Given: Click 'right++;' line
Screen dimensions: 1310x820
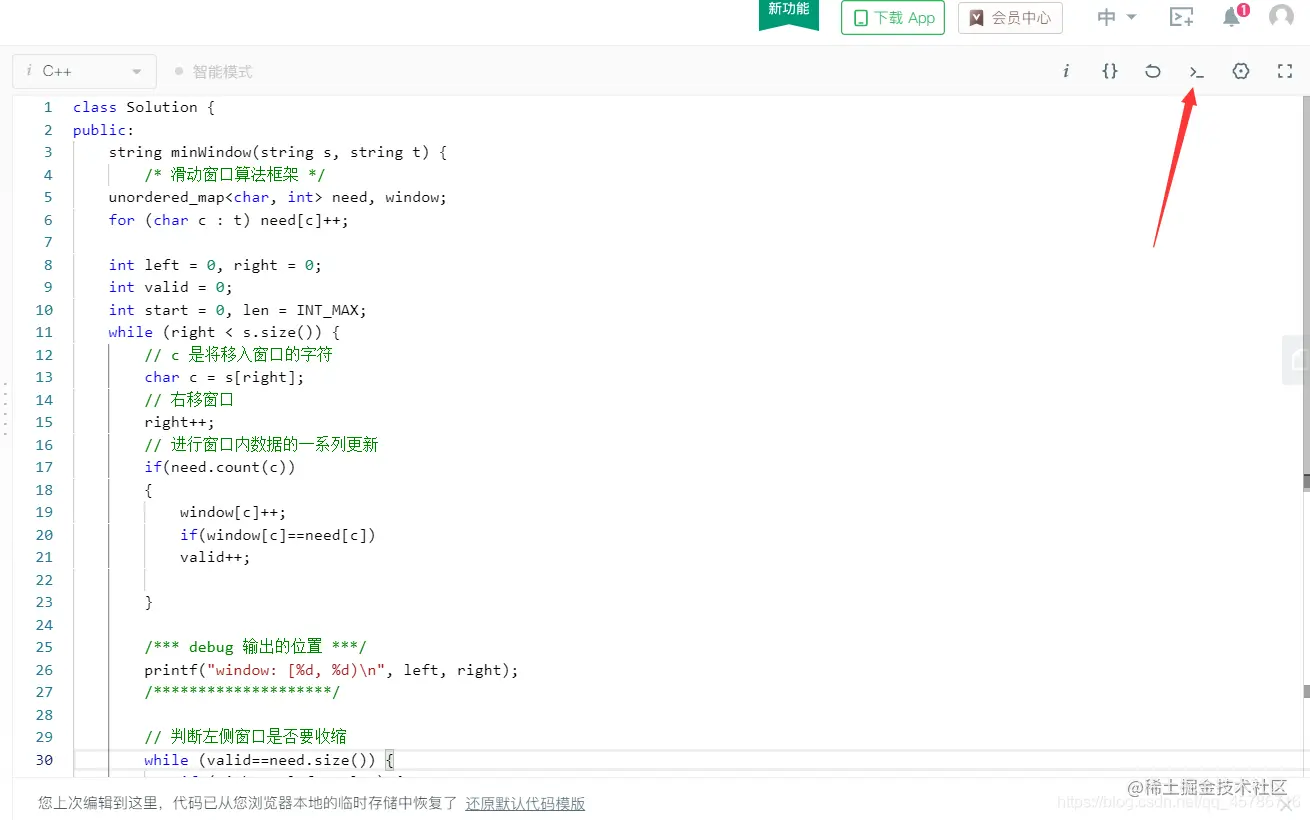Looking at the screenshot, I should pyautogui.click(x=179, y=422).
